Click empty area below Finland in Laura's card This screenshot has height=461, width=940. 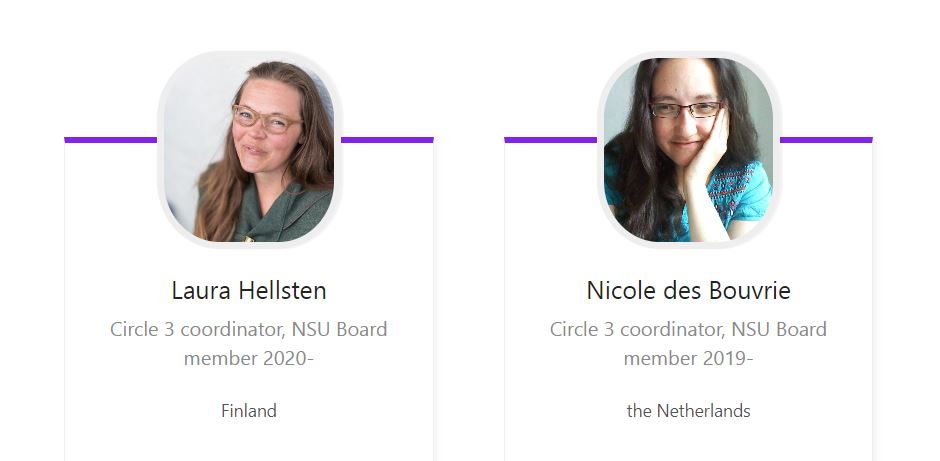tap(249, 442)
